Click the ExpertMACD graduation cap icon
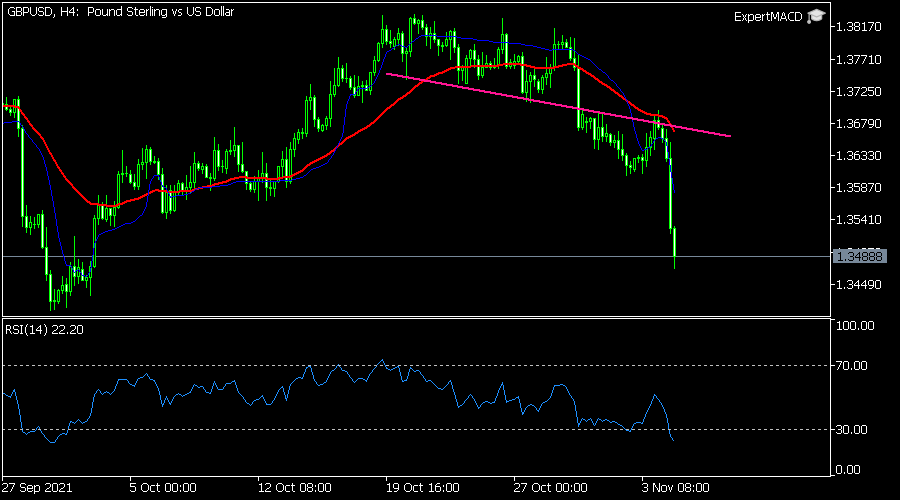 pyautogui.click(x=816, y=16)
